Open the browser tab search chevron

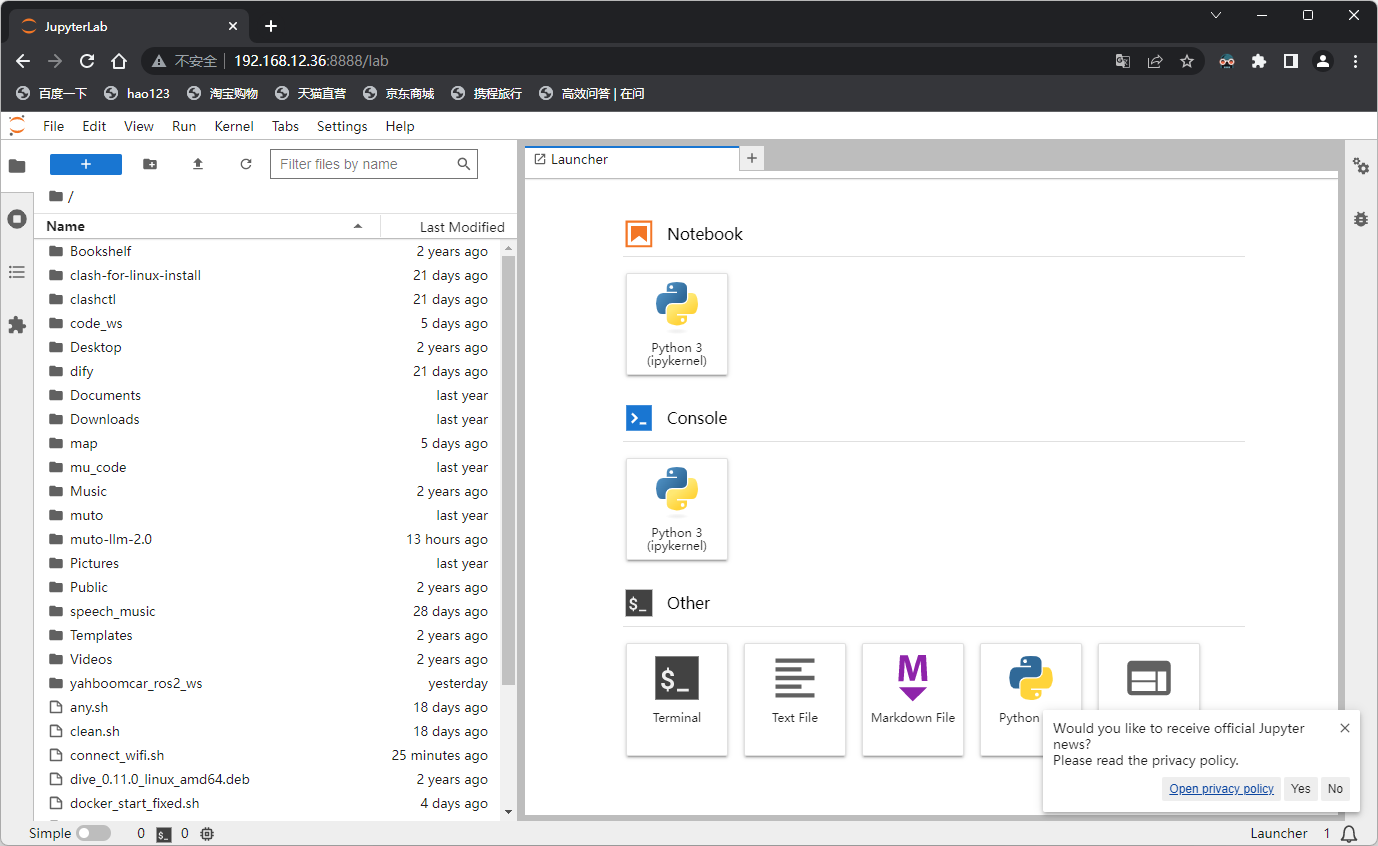1216,15
